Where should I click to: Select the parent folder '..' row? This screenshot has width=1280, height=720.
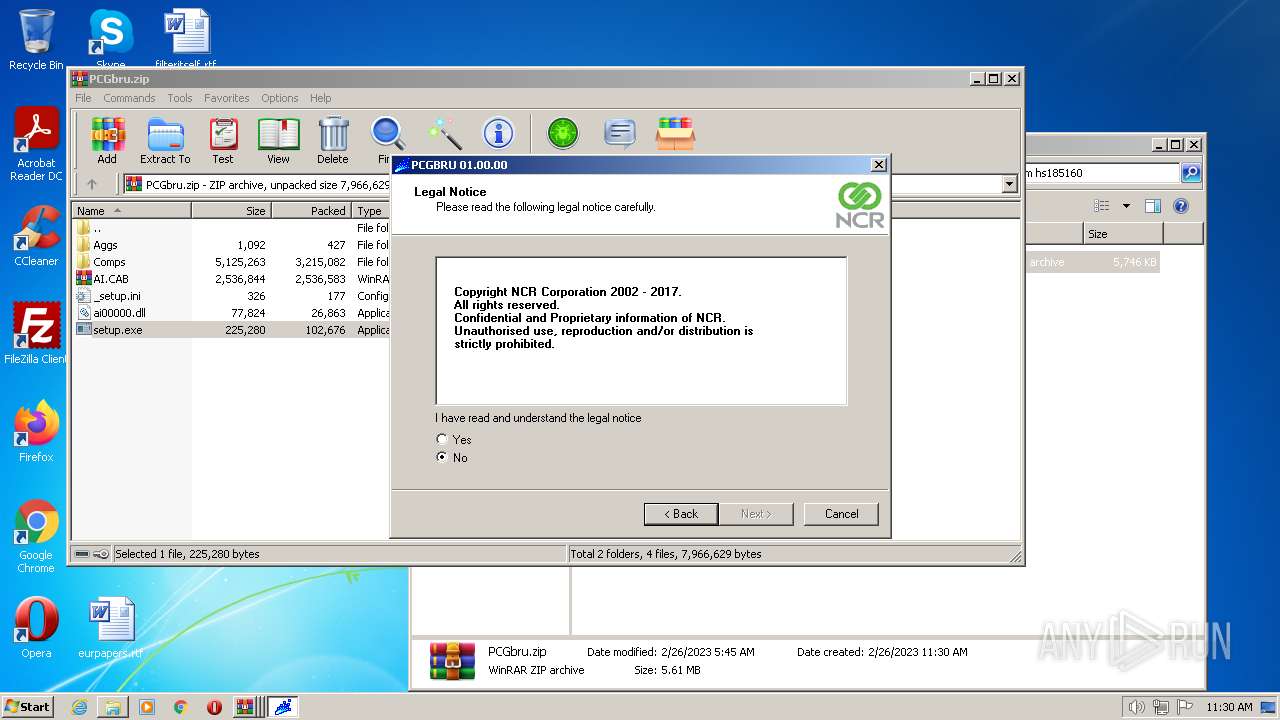(232, 228)
